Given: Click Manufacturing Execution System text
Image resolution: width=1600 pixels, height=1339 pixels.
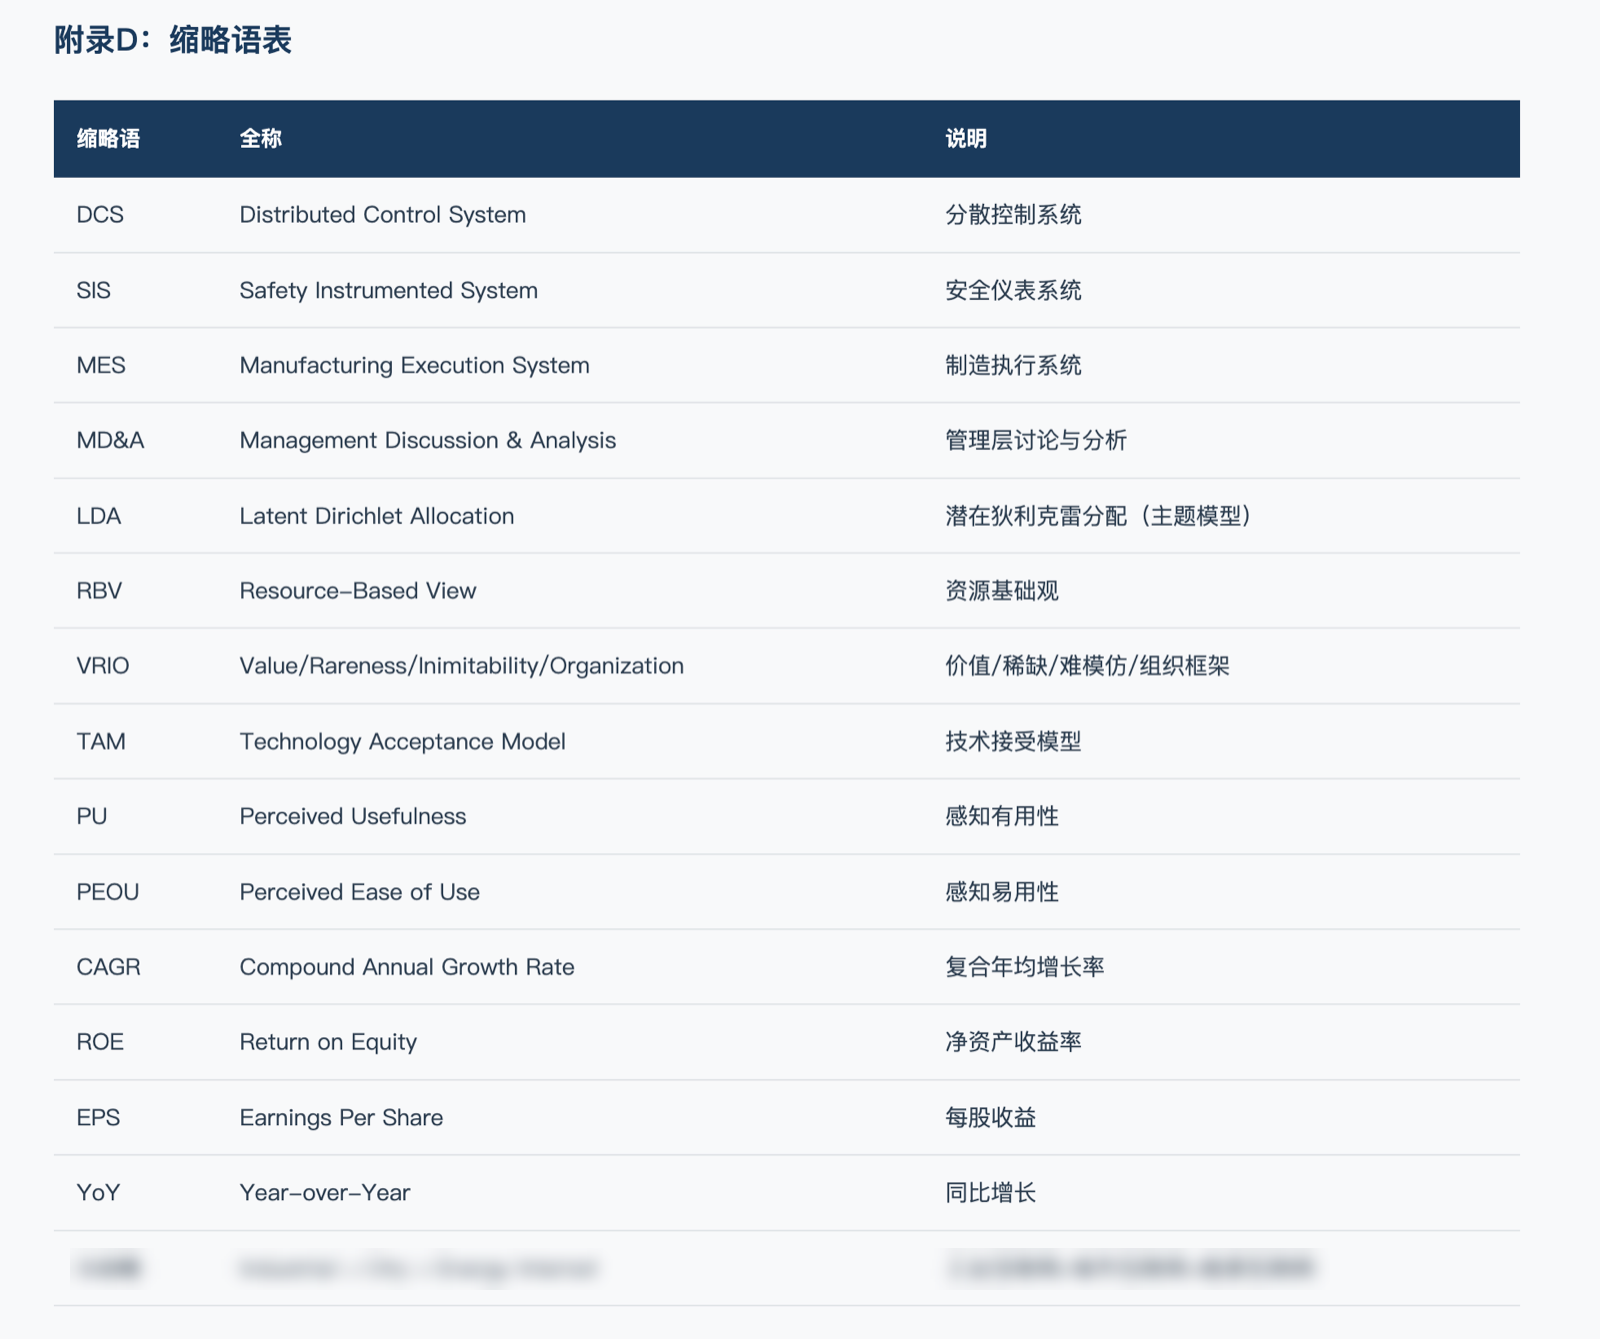Looking at the screenshot, I should (x=415, y=365).
